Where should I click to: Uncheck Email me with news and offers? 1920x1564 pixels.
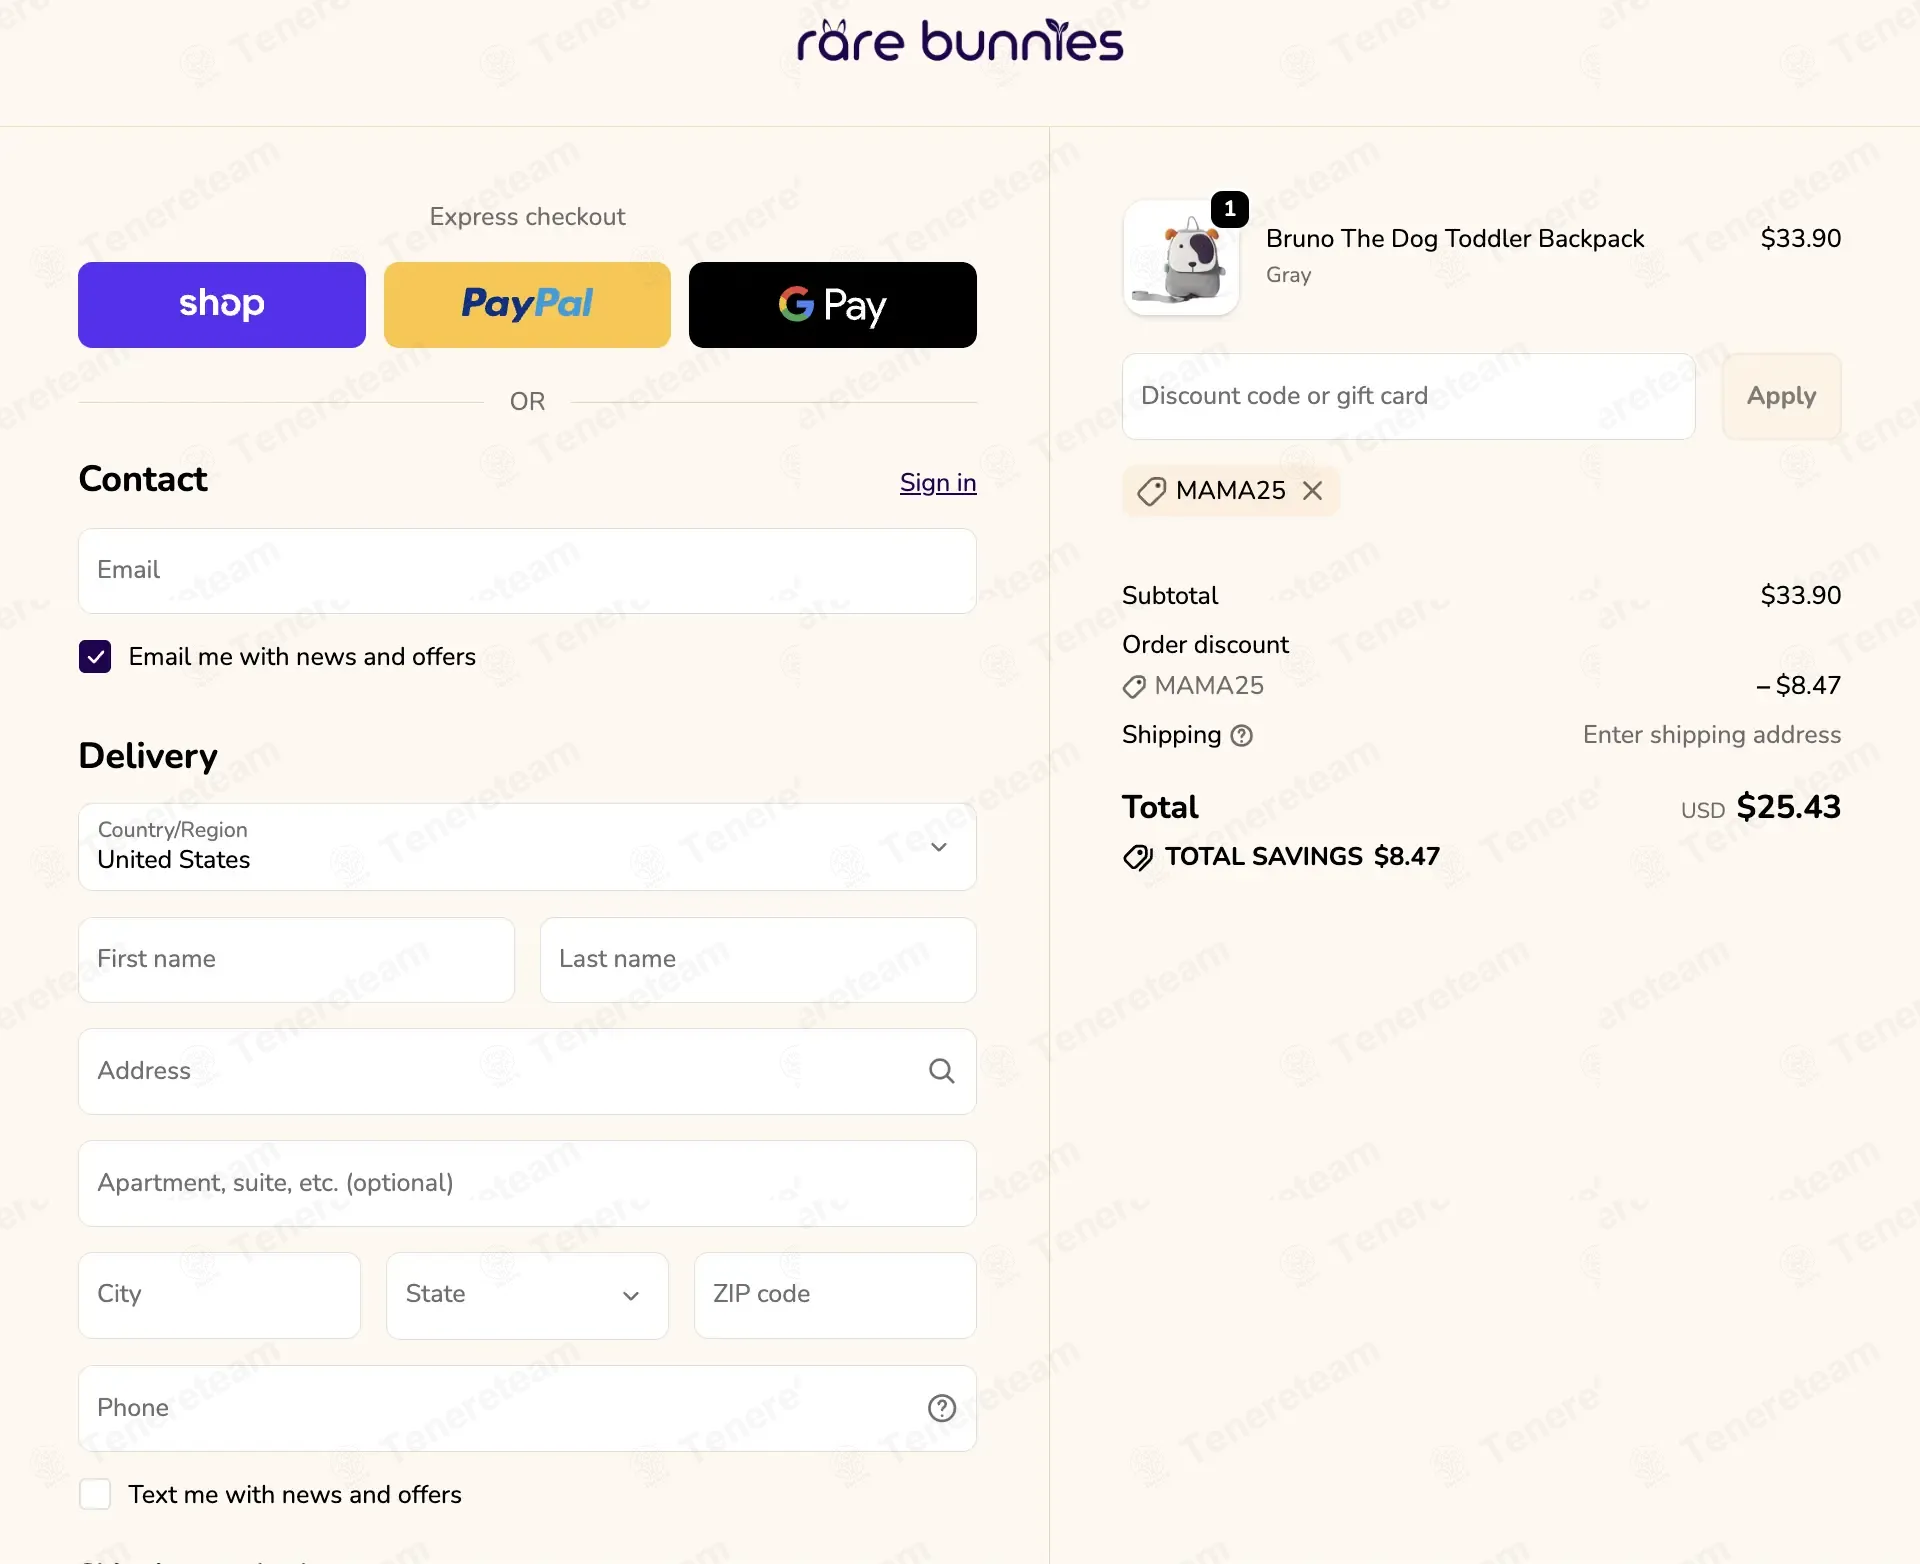coord(95,657)
